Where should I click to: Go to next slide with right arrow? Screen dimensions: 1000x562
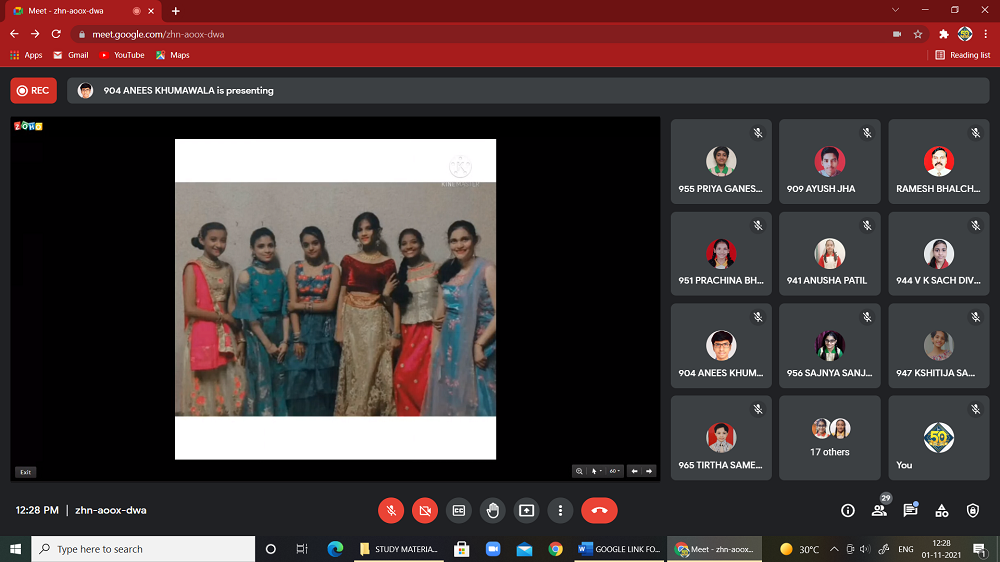coord(649,471)
